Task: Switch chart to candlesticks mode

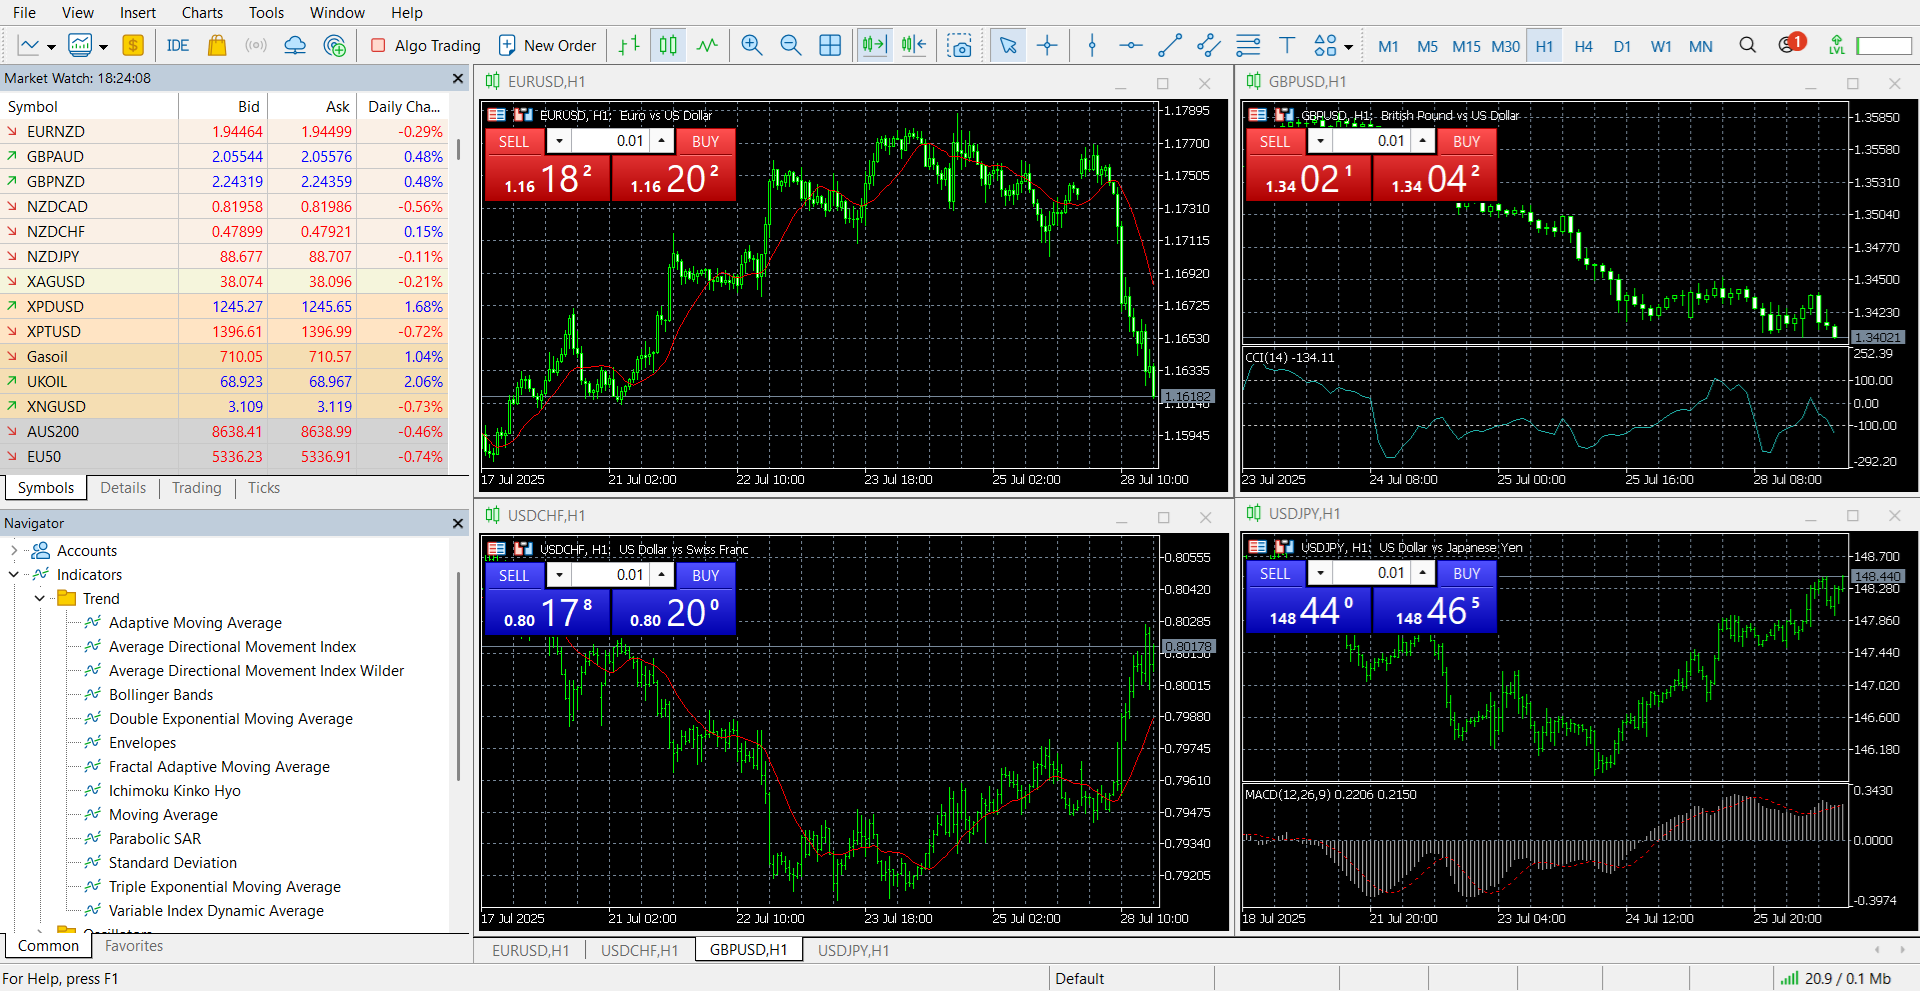Action: pos(668,46)
